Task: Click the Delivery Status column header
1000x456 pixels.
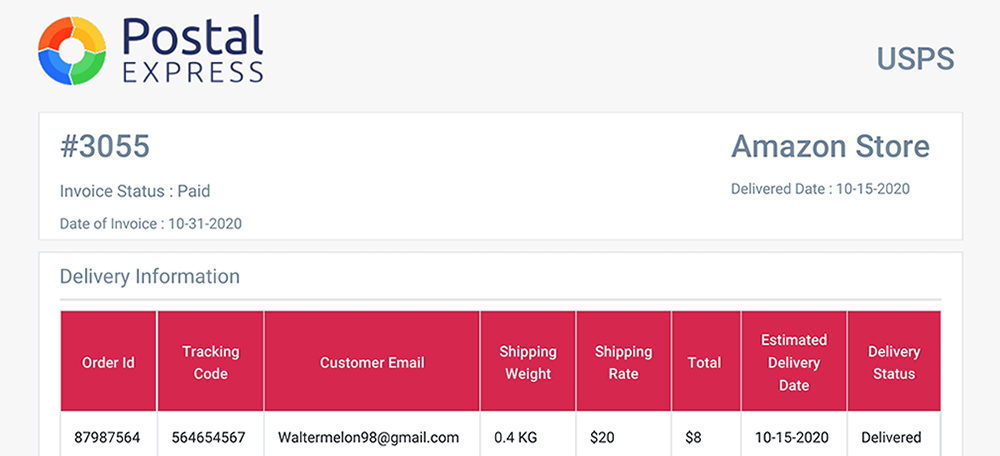Action: pyautogui.click(x=894, y=362)
